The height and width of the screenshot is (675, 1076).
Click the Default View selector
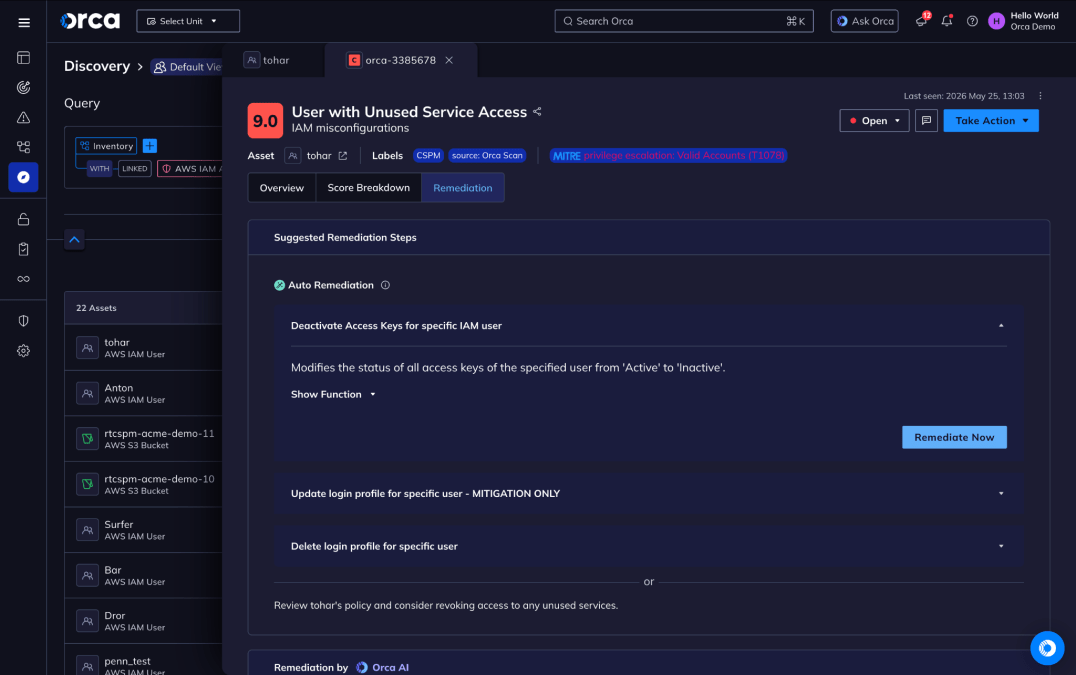coord(187,67)
